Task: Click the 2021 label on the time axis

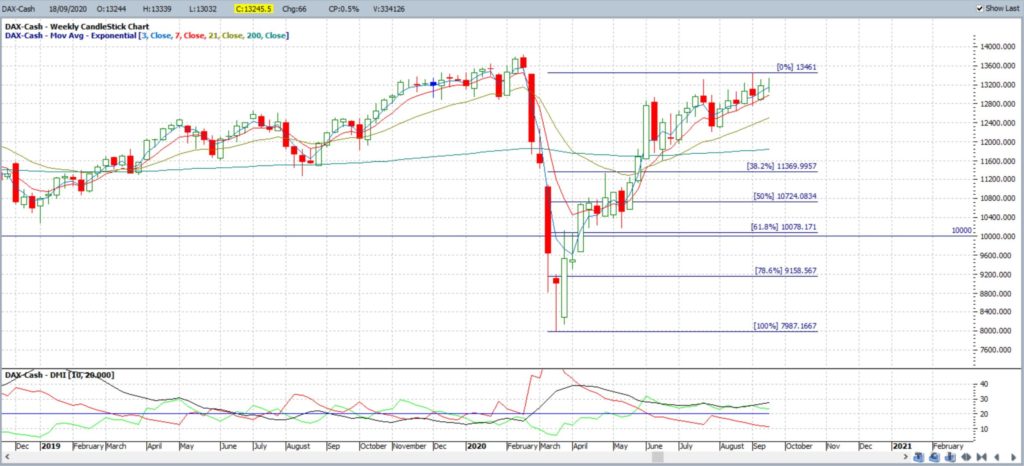Action: click(903, 446)
